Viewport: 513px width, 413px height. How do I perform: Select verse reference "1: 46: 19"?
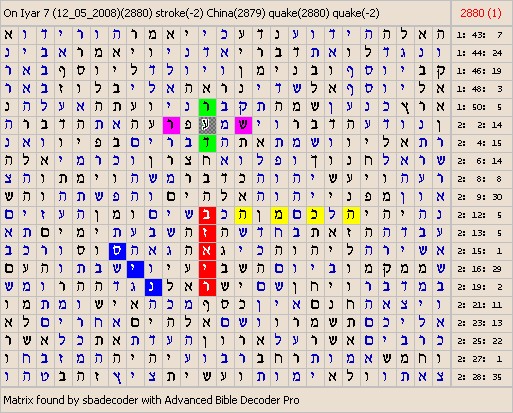[x=479, y=71]
